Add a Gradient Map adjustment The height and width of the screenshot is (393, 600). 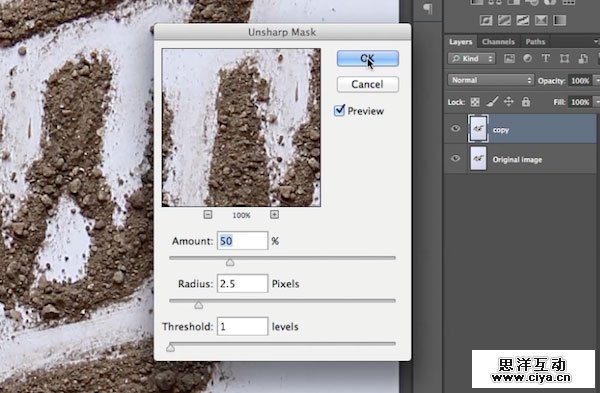point(559,20)
